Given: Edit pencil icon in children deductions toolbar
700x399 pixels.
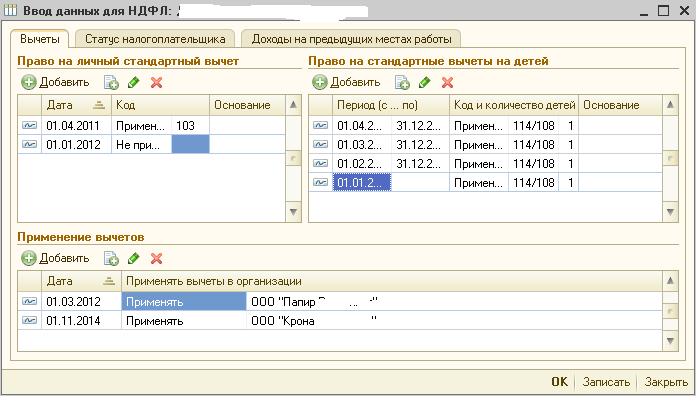Looking at the screenshot, I should (x=425, y=83).
